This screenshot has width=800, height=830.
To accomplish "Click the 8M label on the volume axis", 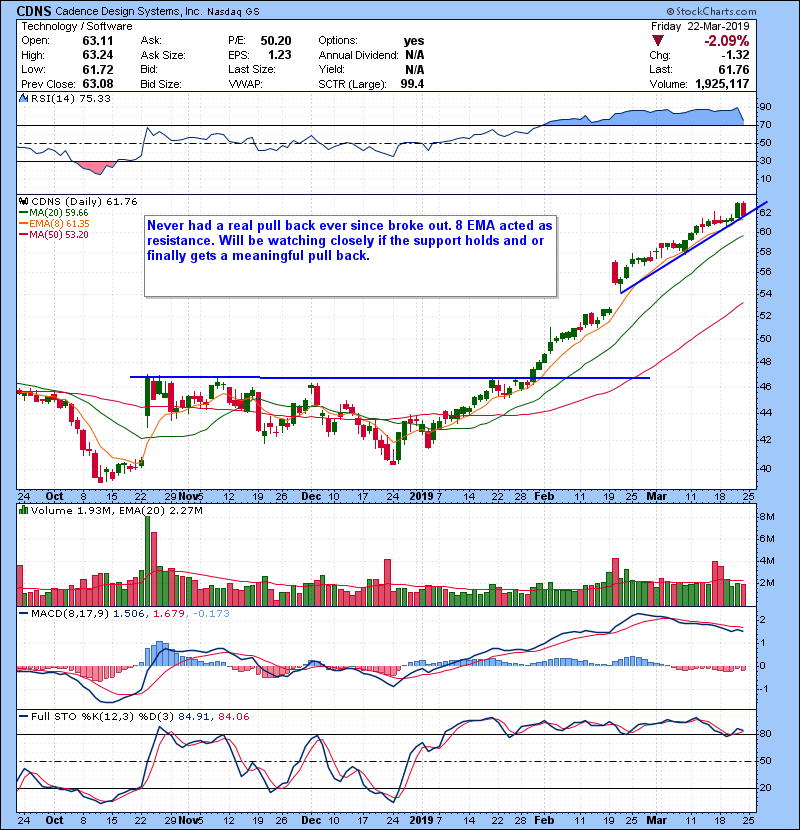I will tap(767, 517).
